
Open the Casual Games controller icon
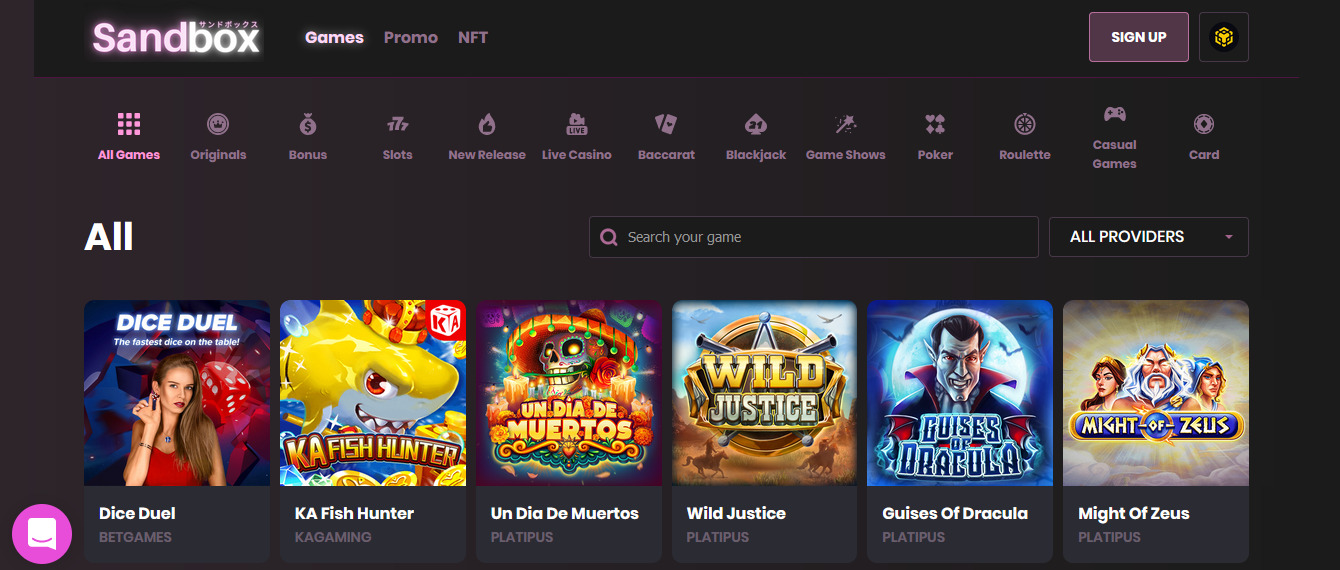coord(1114,114)
